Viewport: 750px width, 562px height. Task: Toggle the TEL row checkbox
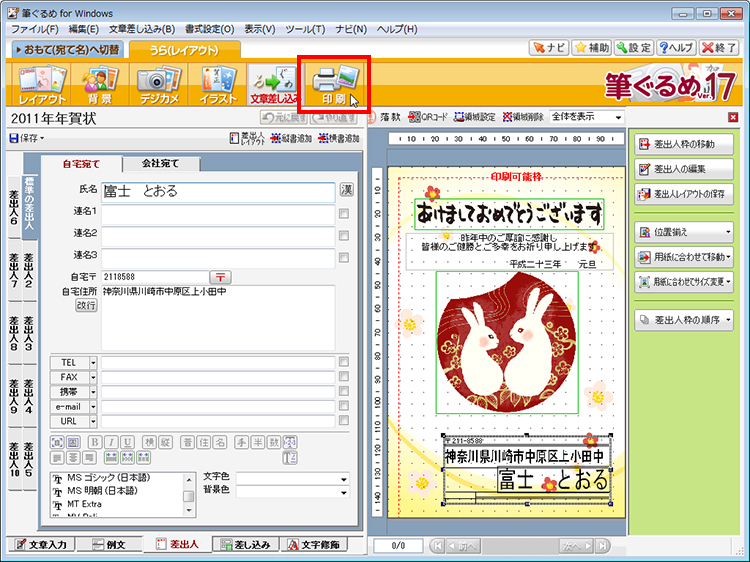pyautogui.click(x=344, y=362)
